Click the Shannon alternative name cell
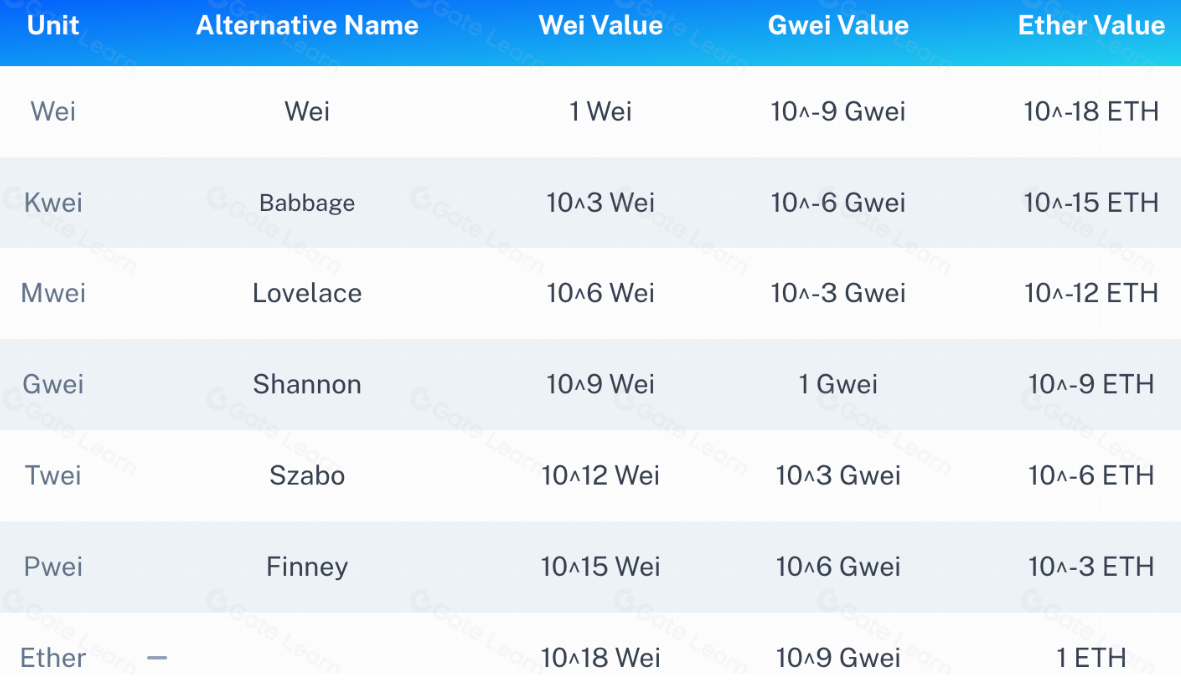 pos(307,385)
